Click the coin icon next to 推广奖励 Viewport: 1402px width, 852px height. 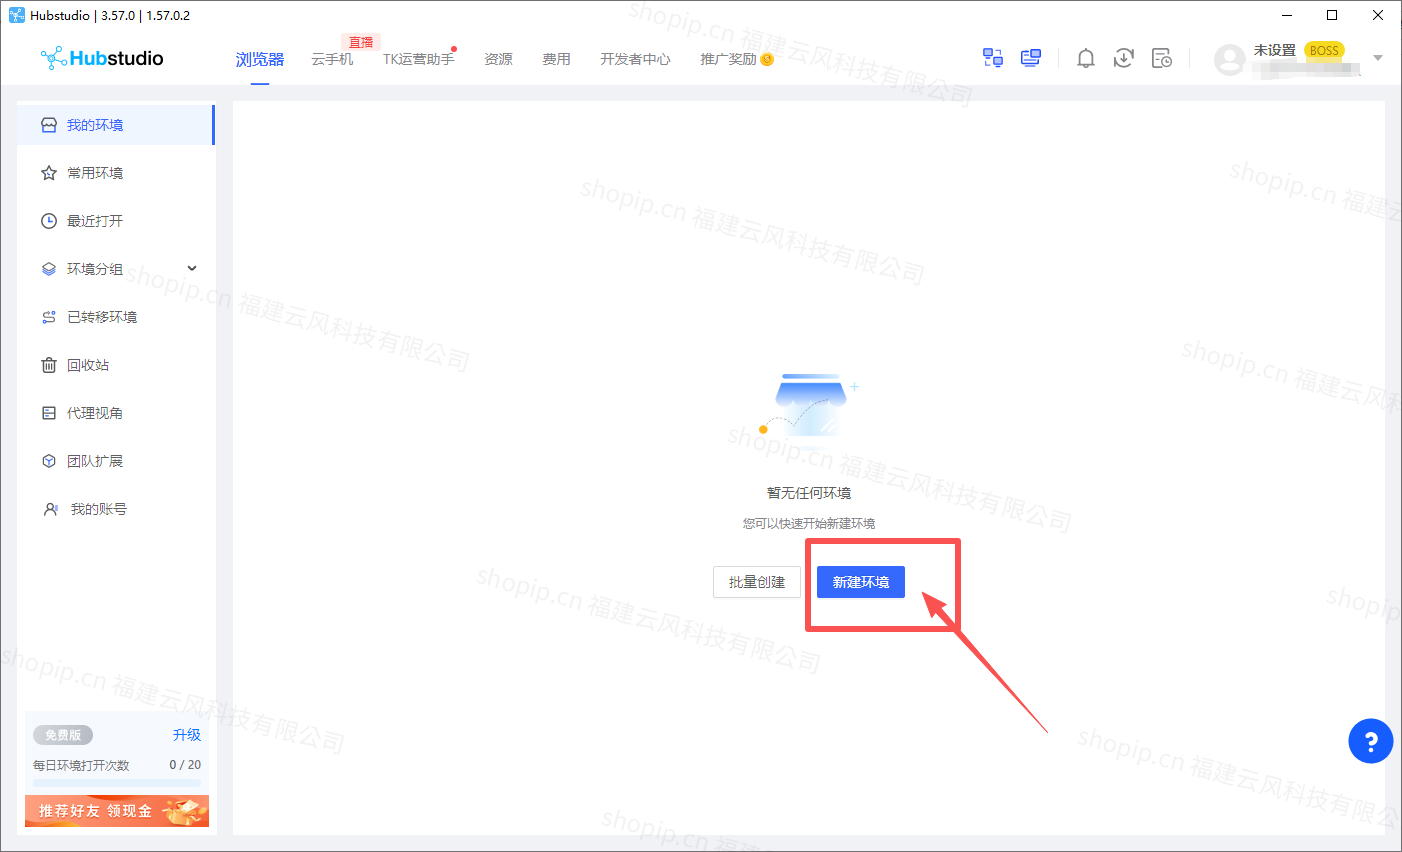pos(767,59)
